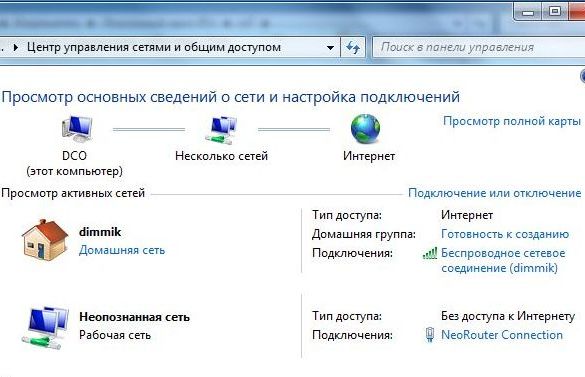Click the Интернет globe icon
Viewport: 585px width, 377px height.
[x=365, y=129]
